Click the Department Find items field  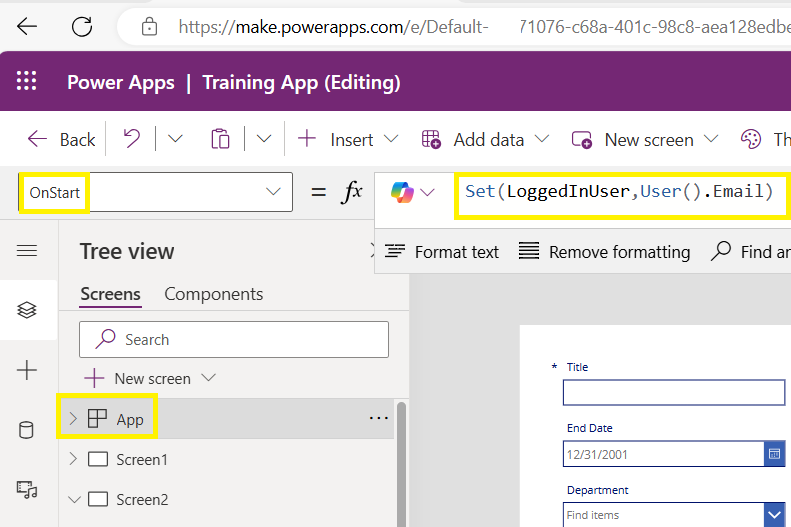coord(663,515)
